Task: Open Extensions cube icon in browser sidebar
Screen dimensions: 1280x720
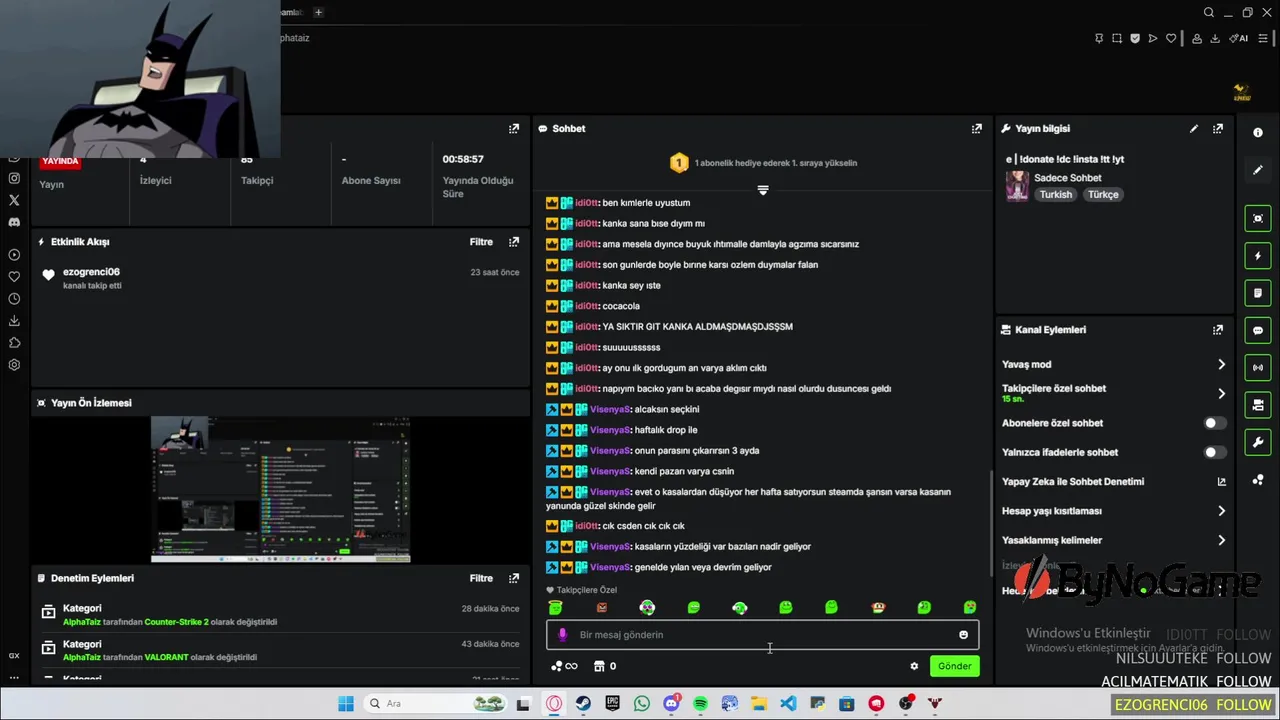Action: [14, 343]
